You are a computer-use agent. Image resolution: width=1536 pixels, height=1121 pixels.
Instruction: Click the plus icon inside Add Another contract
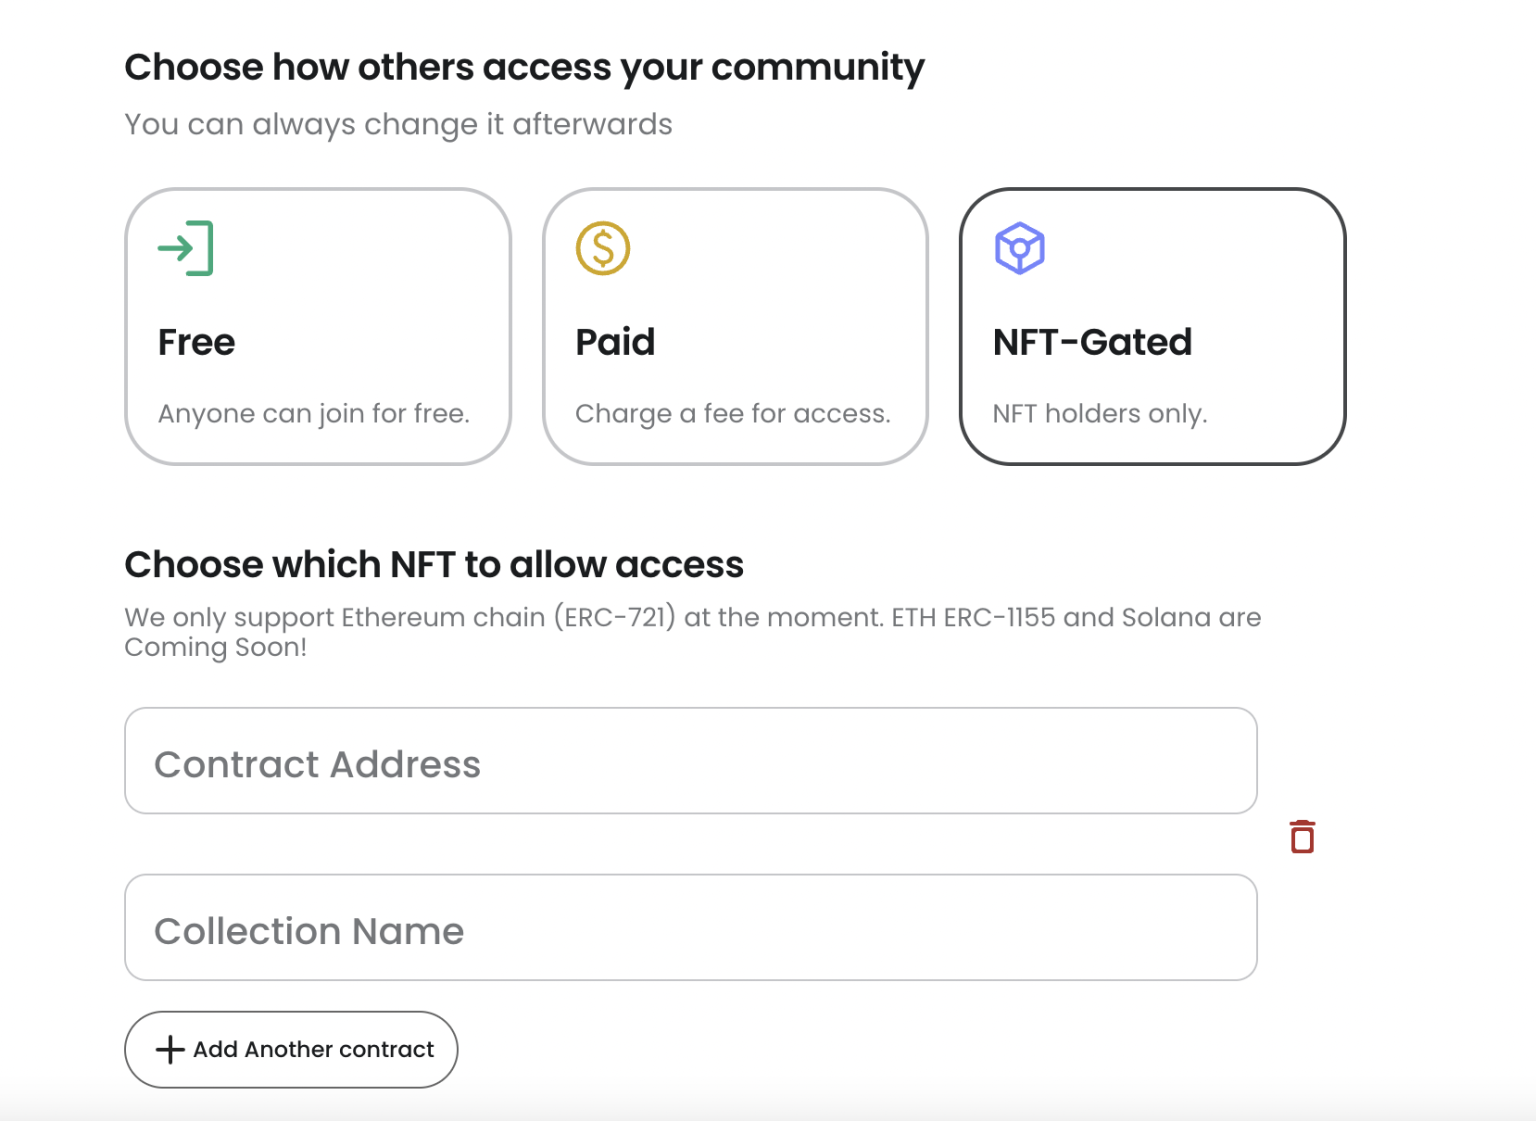pyautogui.click(x=170, y=1049)
